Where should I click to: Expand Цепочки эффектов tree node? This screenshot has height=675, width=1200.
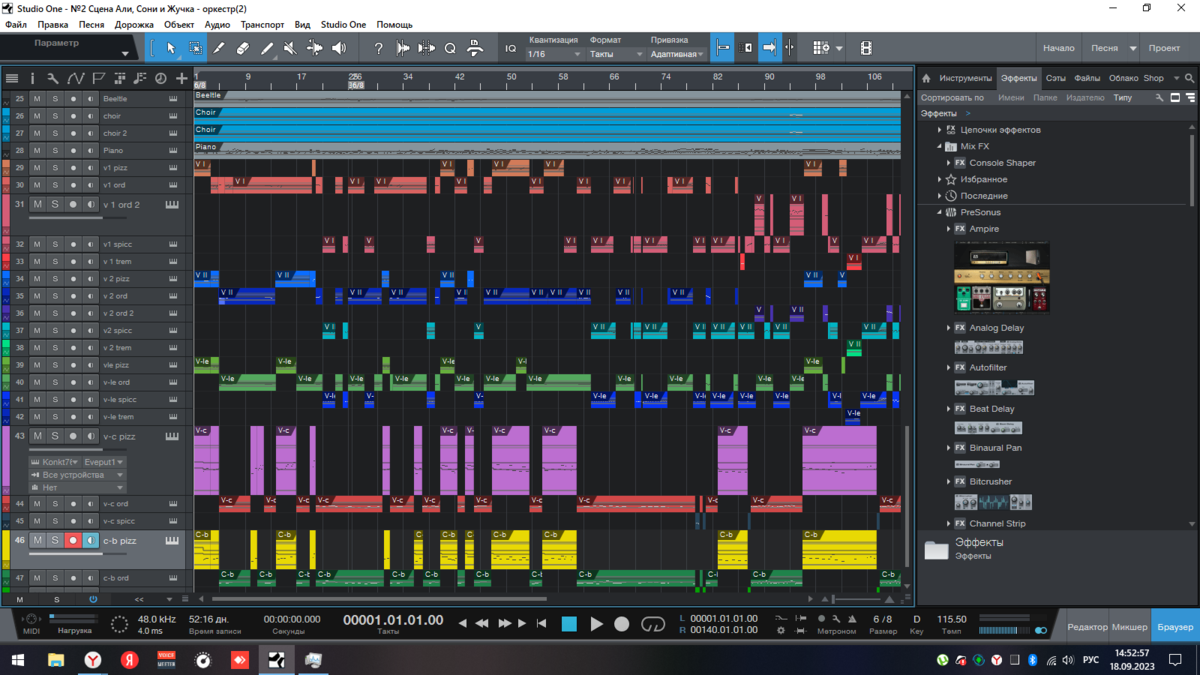(940, 130)
